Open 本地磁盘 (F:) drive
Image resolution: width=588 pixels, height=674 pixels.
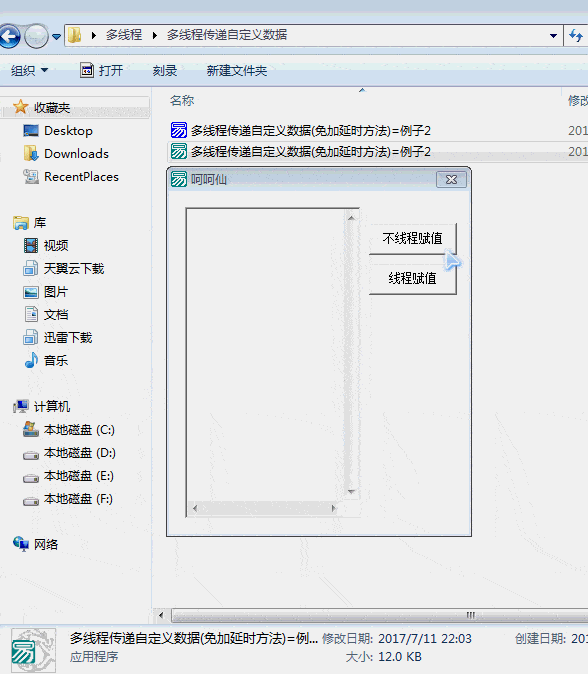click(x=68, y=499)
